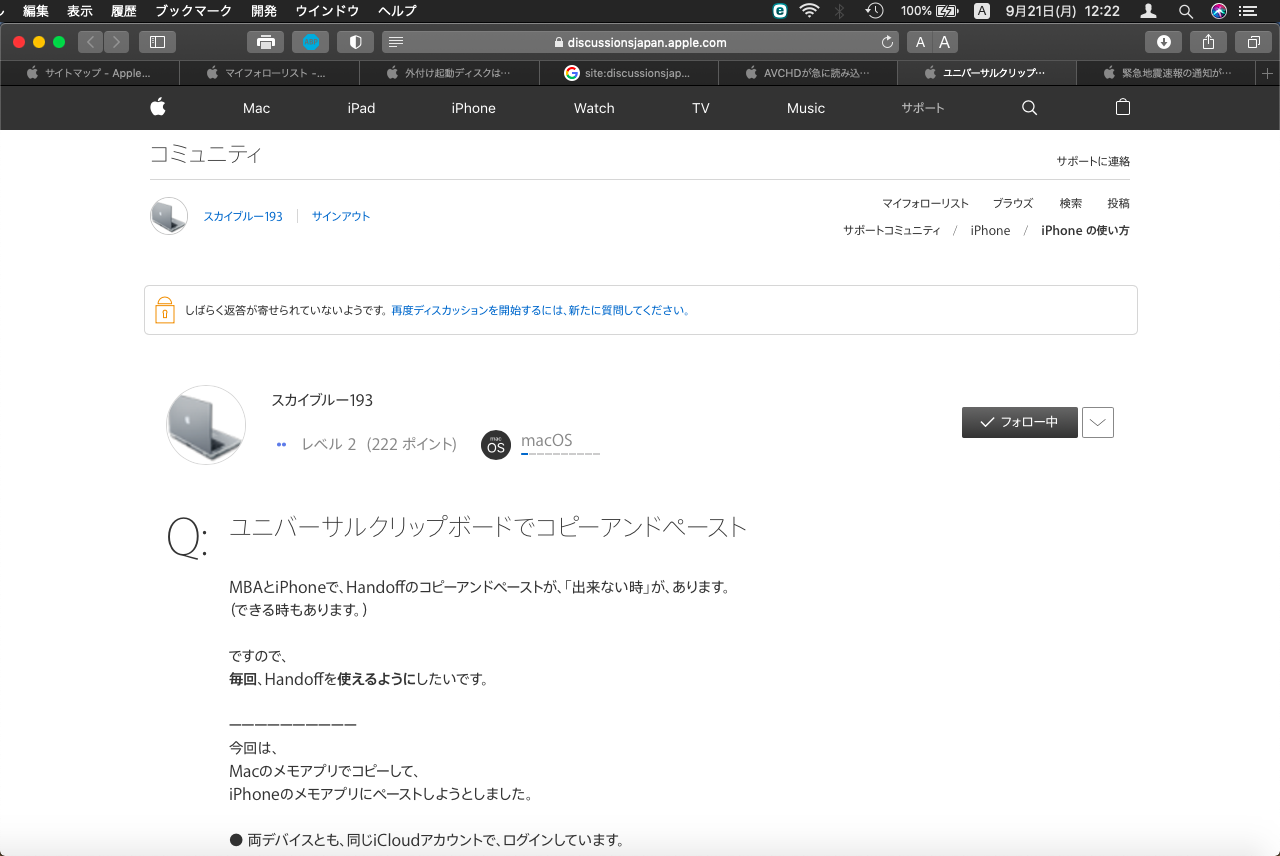The height and width of the screenshot is (856, 1280).
Task: Click the blue round extension icon in toolbar
Action: coord(310,42)
